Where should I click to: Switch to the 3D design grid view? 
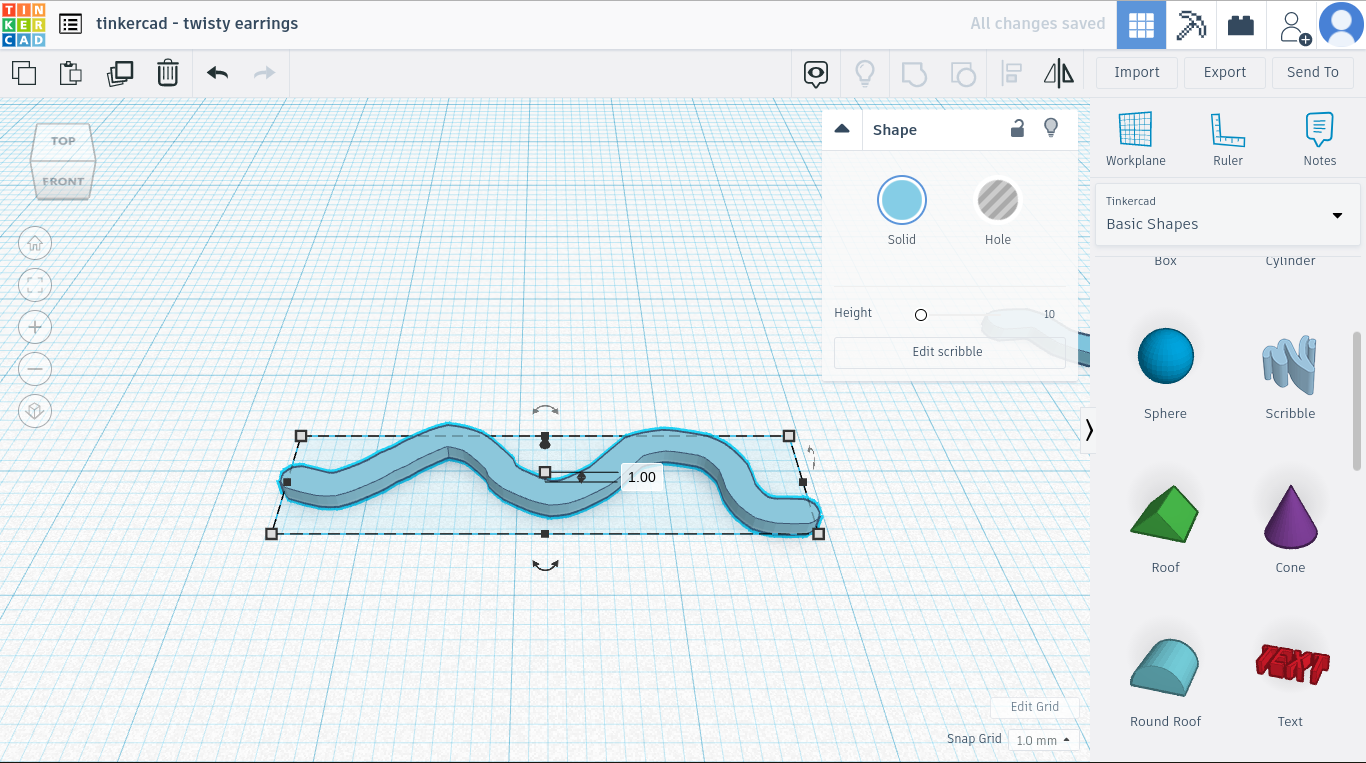coord(1141,25)
